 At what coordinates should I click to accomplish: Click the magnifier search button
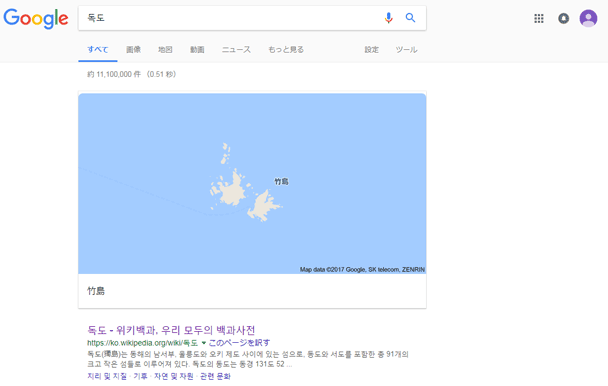click(410, 17)
